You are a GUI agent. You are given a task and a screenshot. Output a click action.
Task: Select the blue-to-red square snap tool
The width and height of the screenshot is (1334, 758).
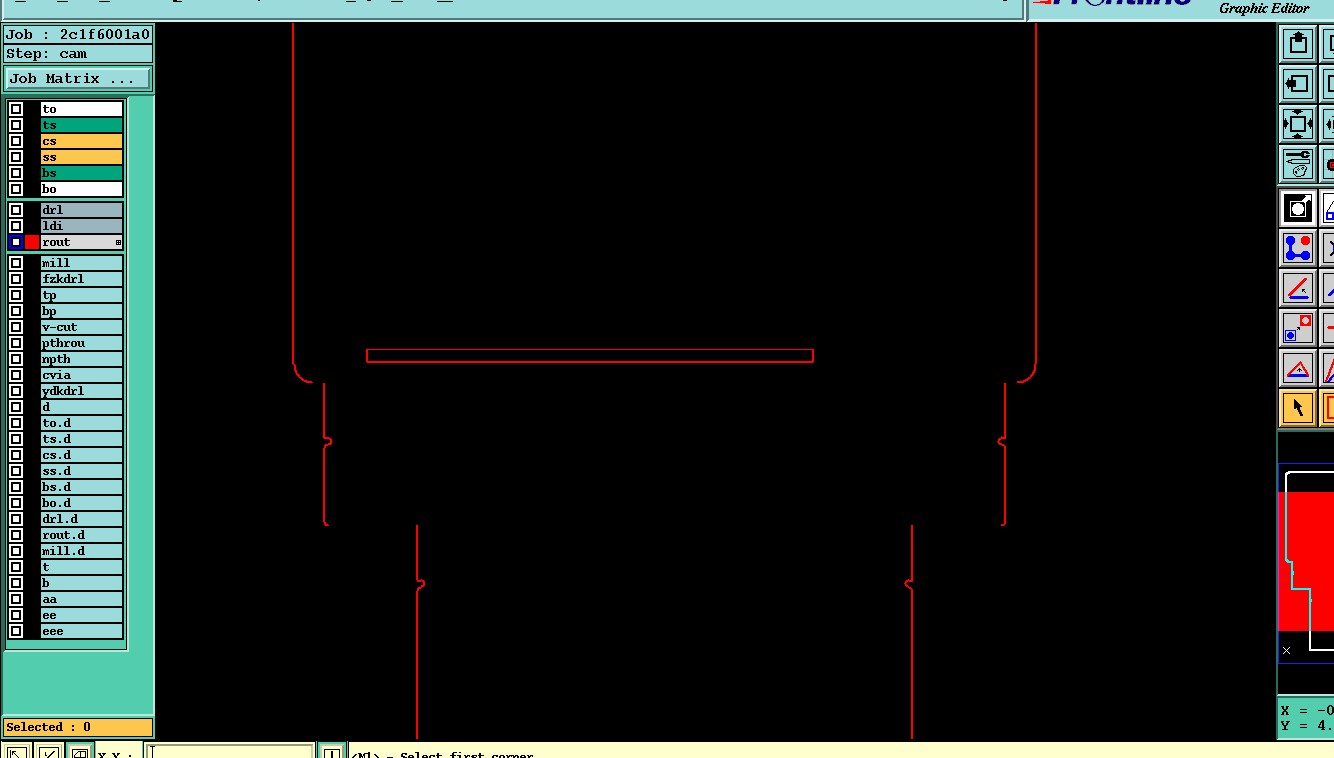(1297, 328)
